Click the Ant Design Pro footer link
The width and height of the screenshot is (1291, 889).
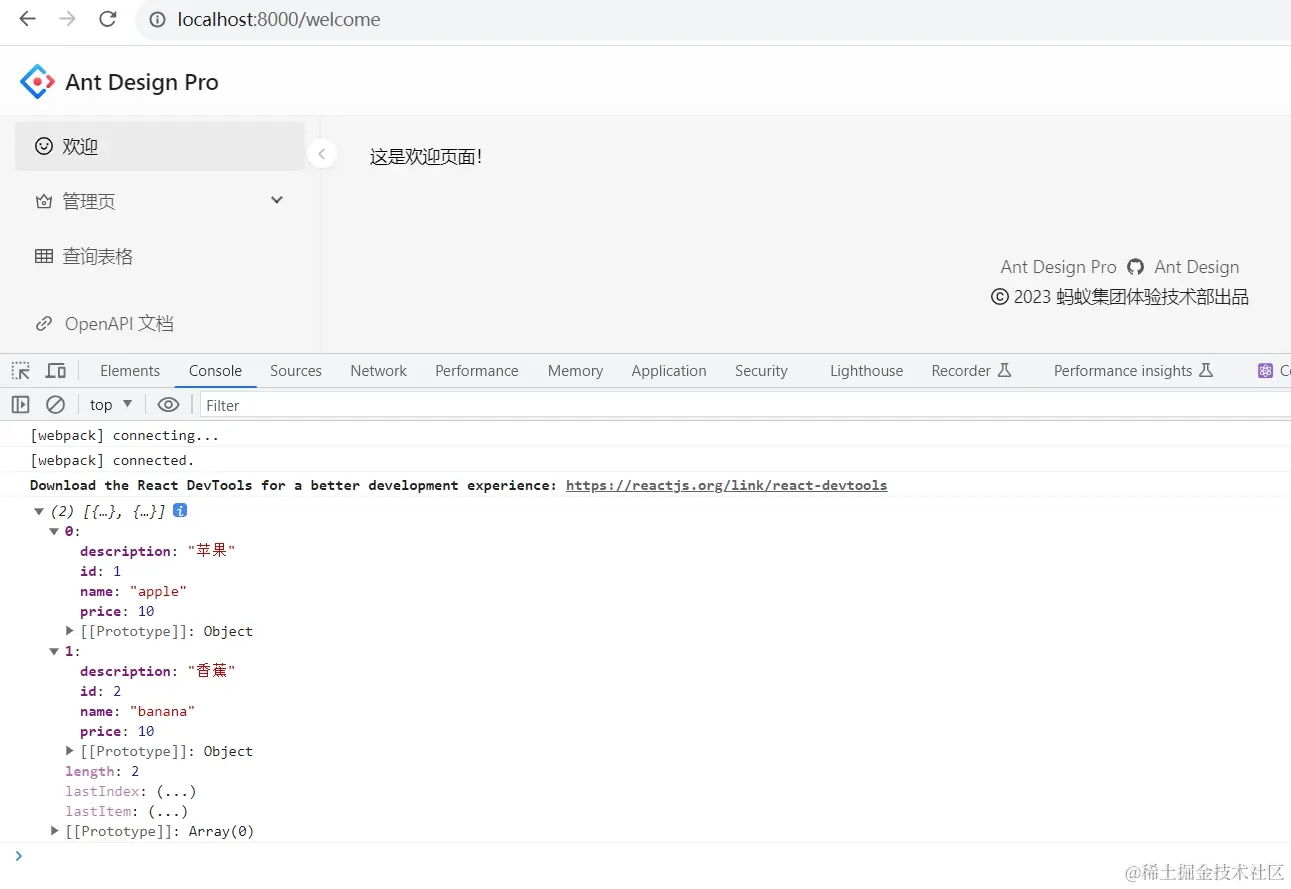[1058, 267]
